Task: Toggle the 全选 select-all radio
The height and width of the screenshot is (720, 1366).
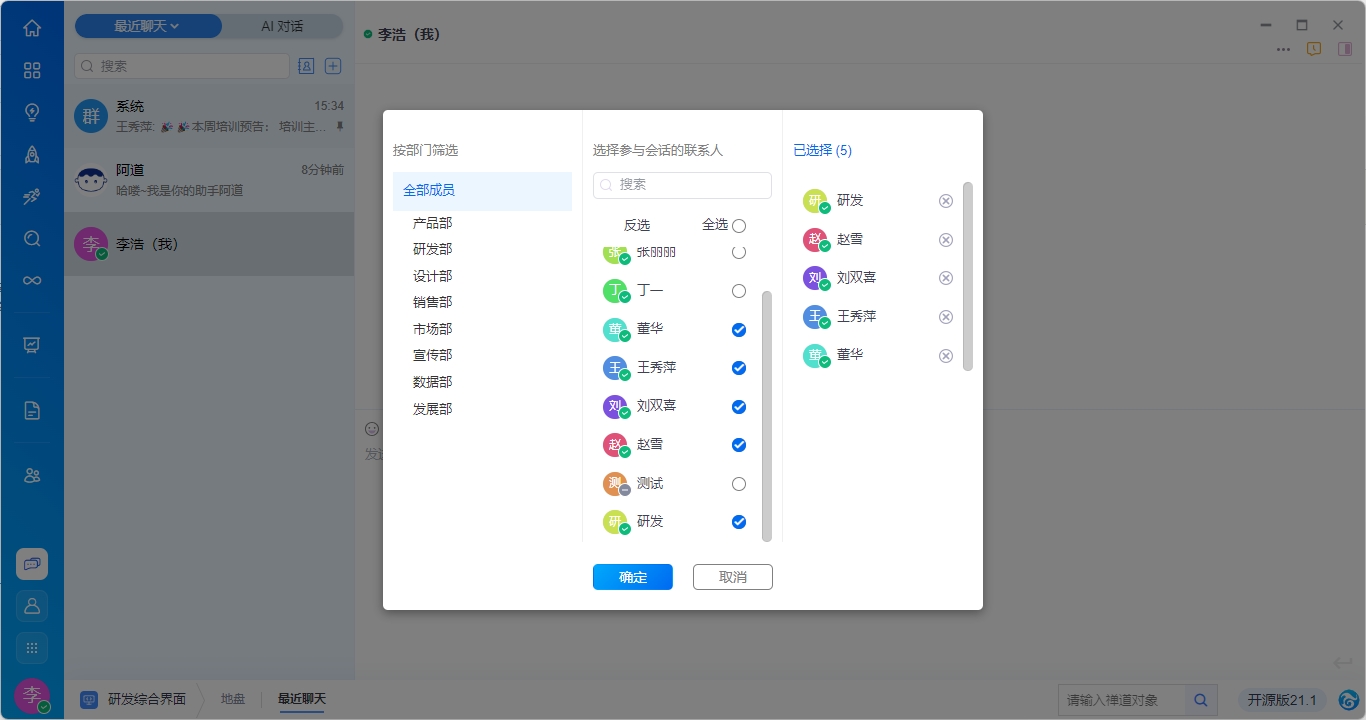Action: pos(739,226)
